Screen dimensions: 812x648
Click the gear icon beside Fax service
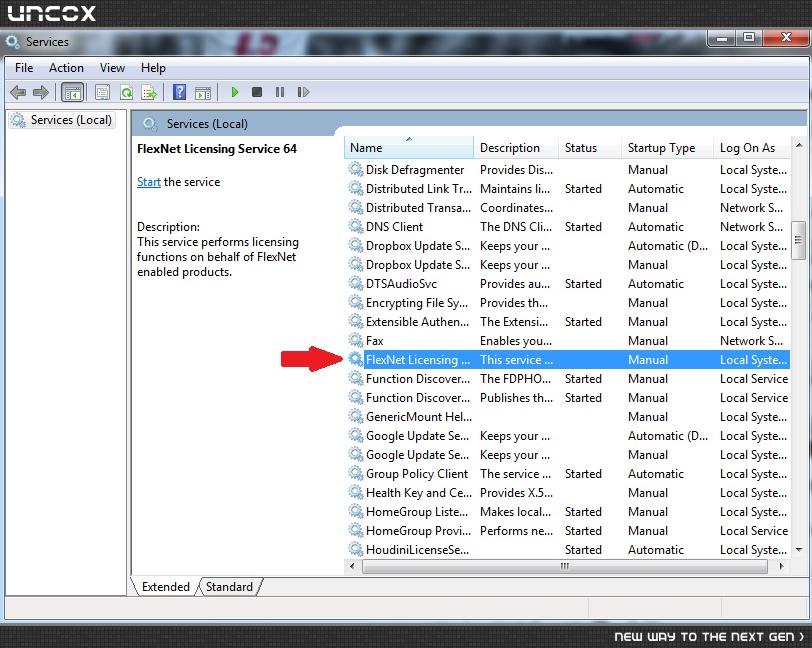point(356,340)
